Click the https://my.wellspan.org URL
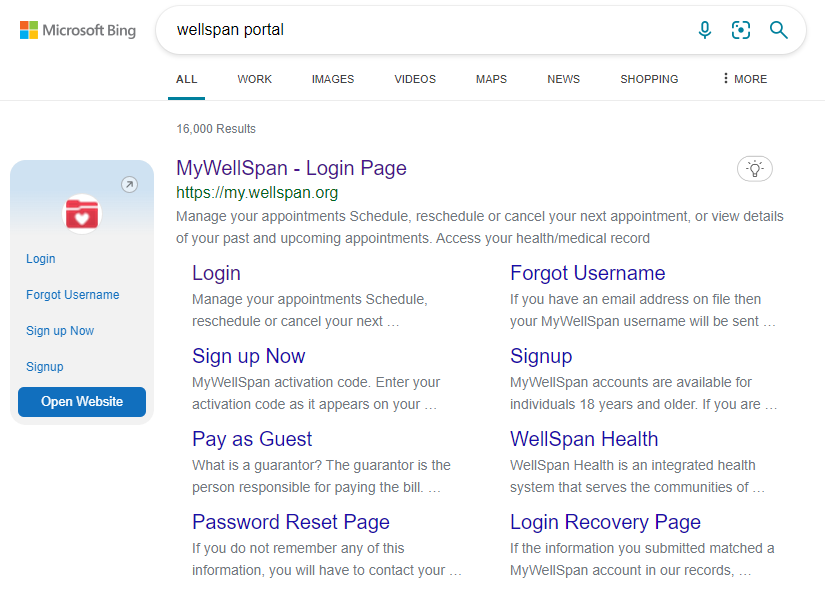 (x=257, y=193)
